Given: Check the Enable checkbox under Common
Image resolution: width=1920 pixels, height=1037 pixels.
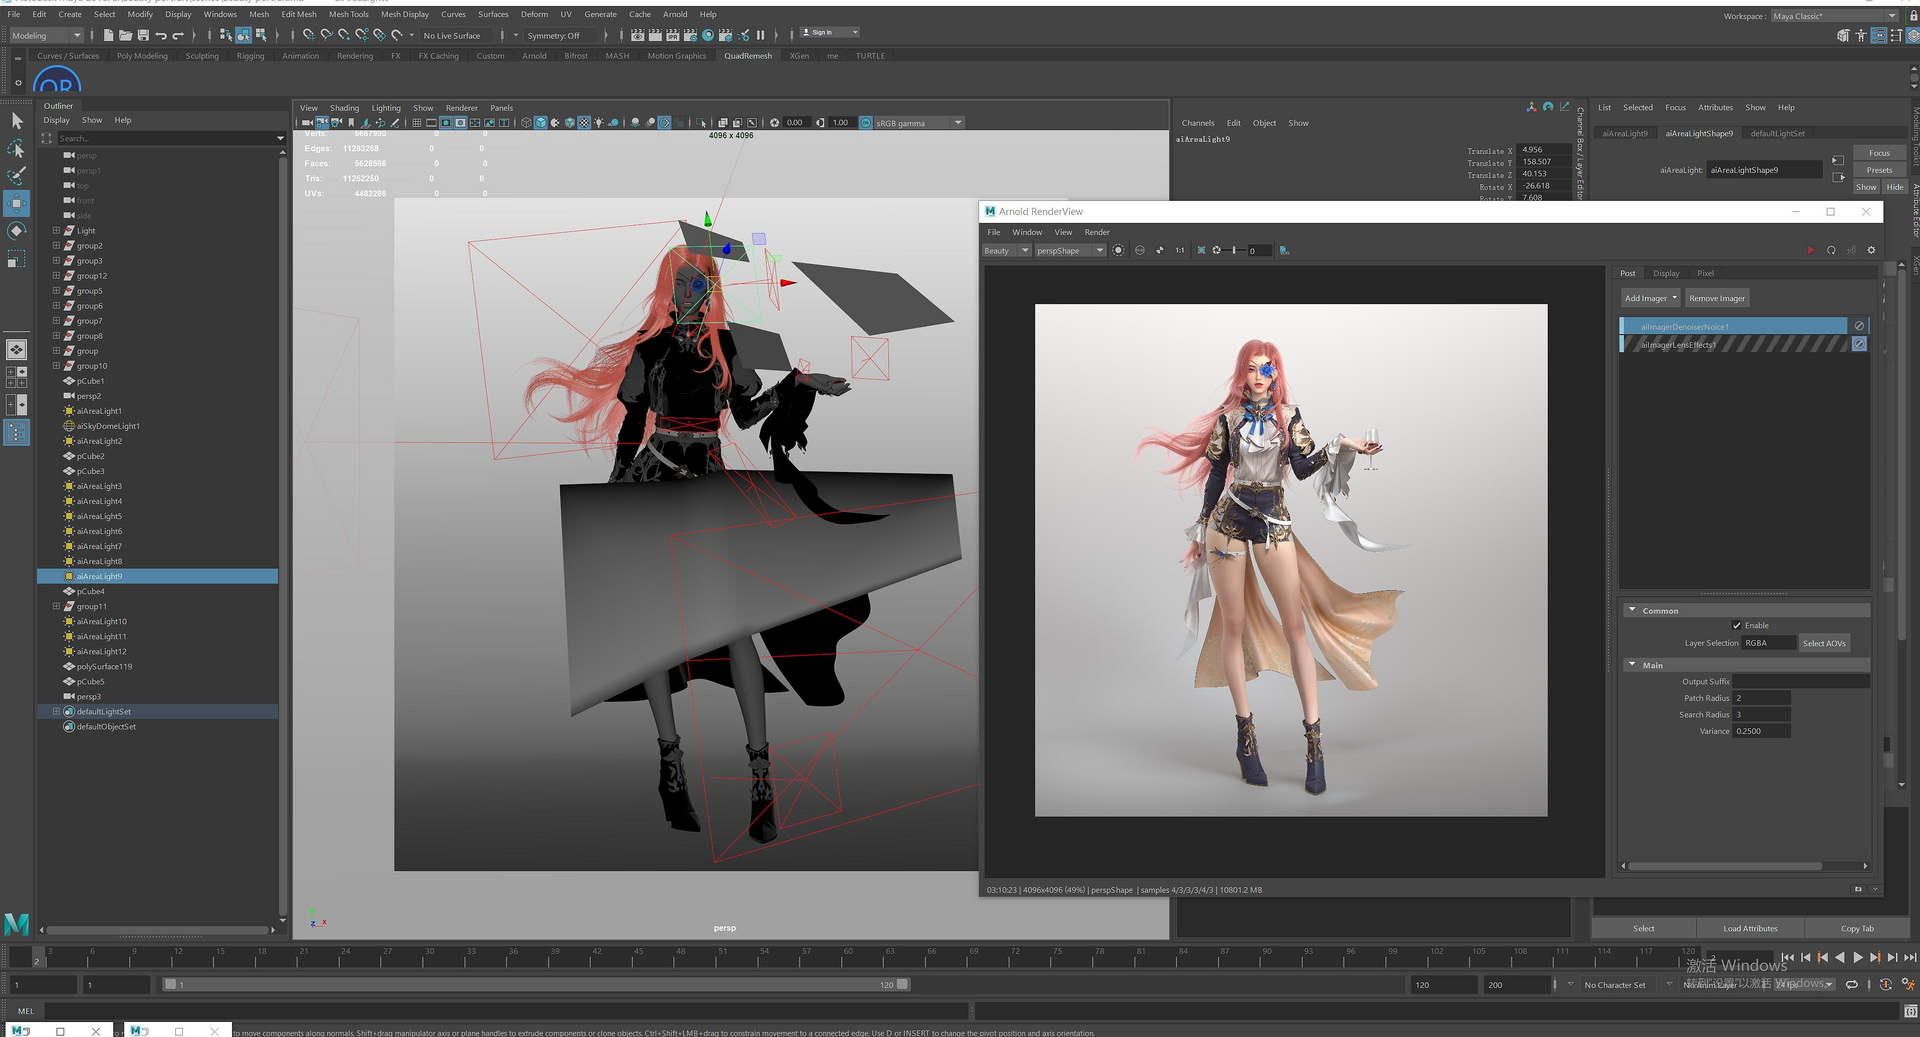Looking at the screenshot, I should (1737, 625).
